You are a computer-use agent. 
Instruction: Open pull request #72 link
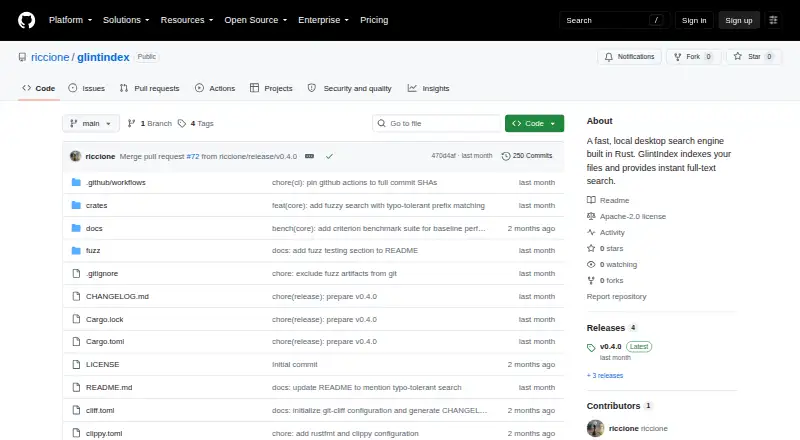click(x=193, y=156)
